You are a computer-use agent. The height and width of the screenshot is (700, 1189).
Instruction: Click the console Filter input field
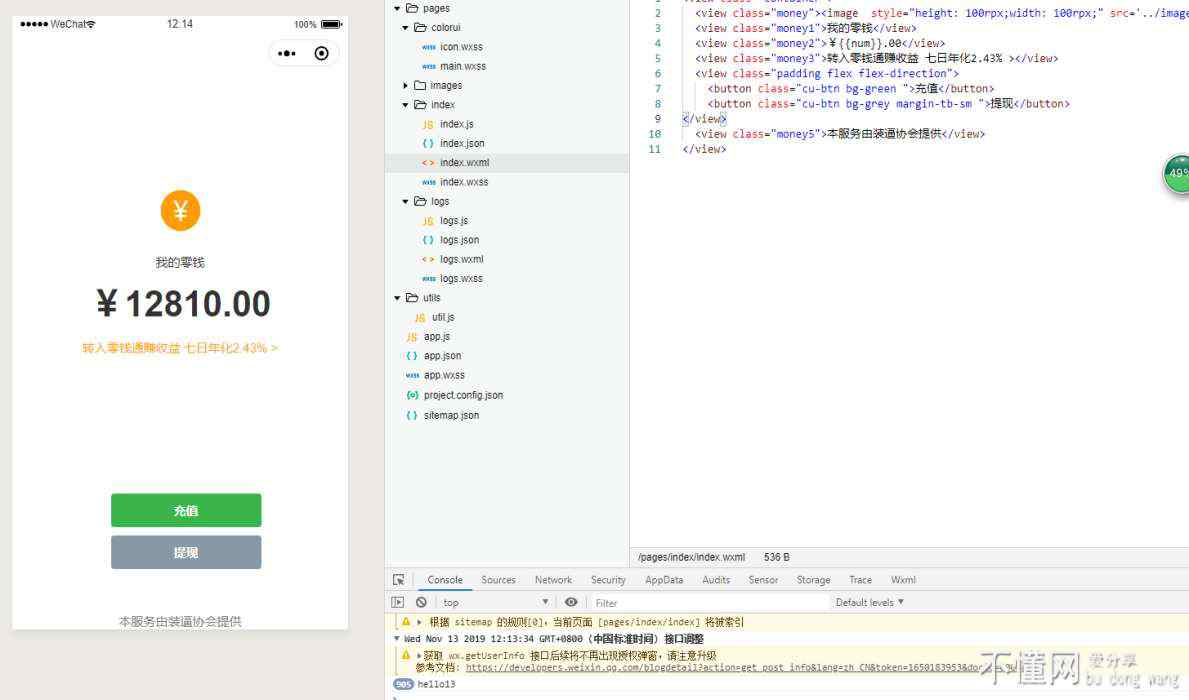(x=708, y=602)
